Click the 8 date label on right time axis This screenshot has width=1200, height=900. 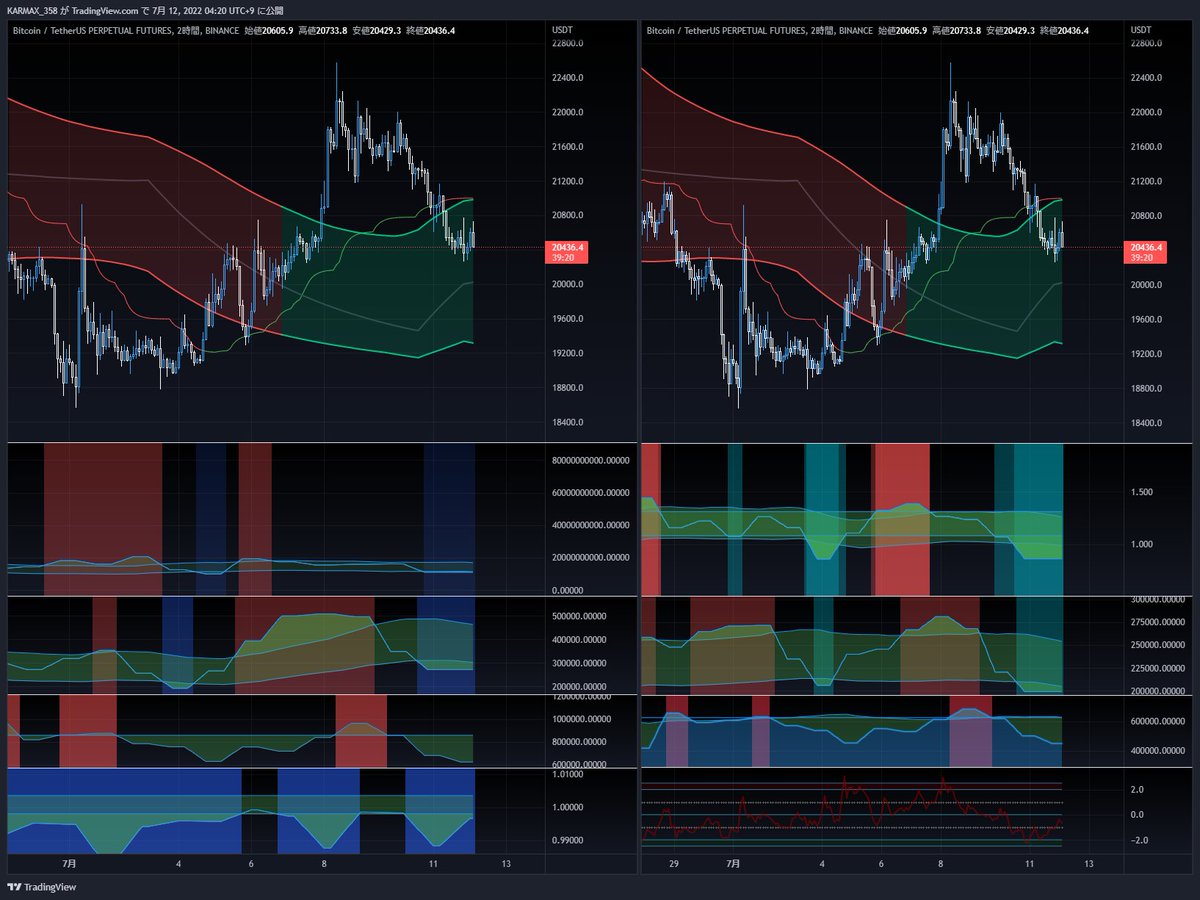(x=940, y=863)
